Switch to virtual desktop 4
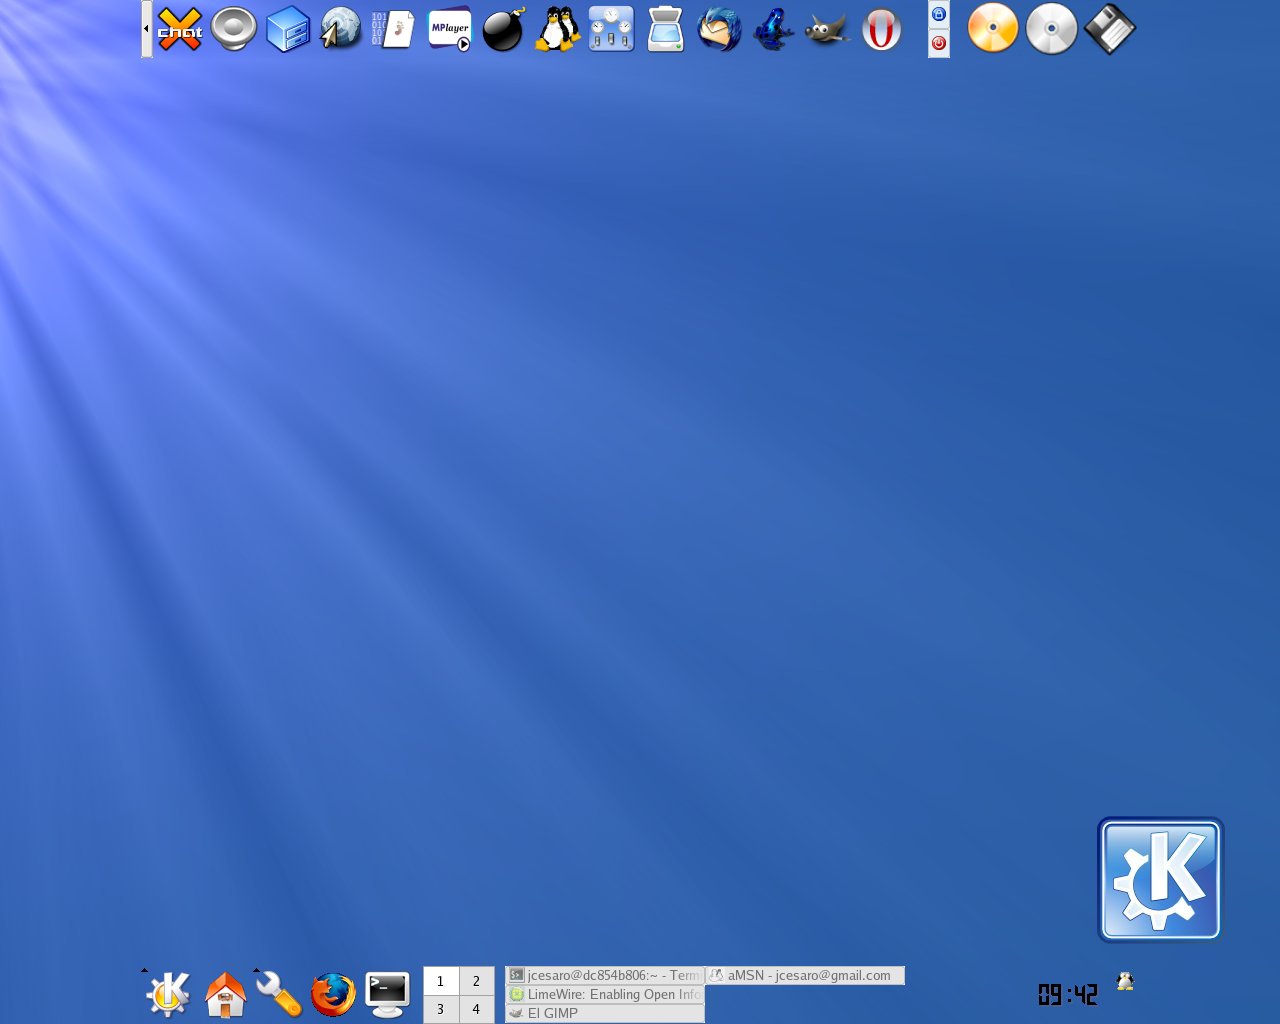Screen dimensions: 1280x1024 click(477, 1009)
